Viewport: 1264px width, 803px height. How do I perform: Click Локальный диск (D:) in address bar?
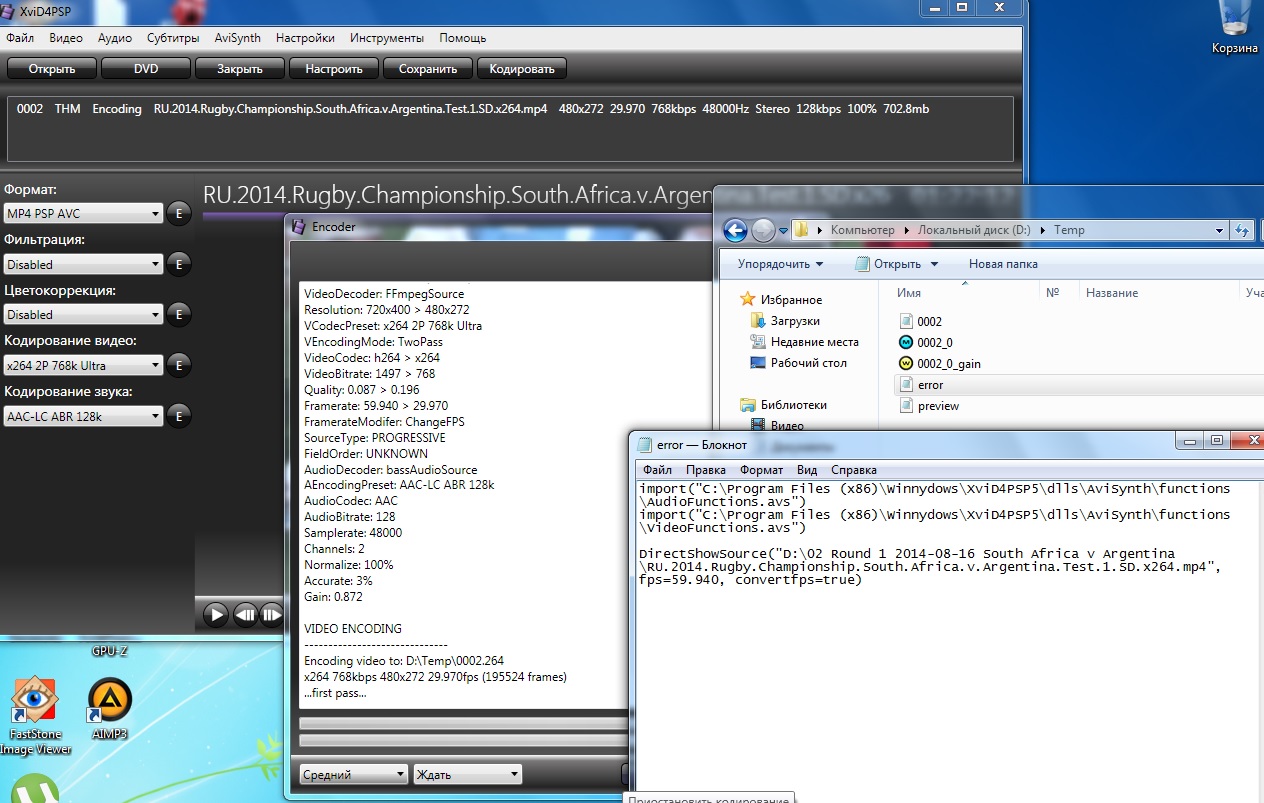coord(974,230)
